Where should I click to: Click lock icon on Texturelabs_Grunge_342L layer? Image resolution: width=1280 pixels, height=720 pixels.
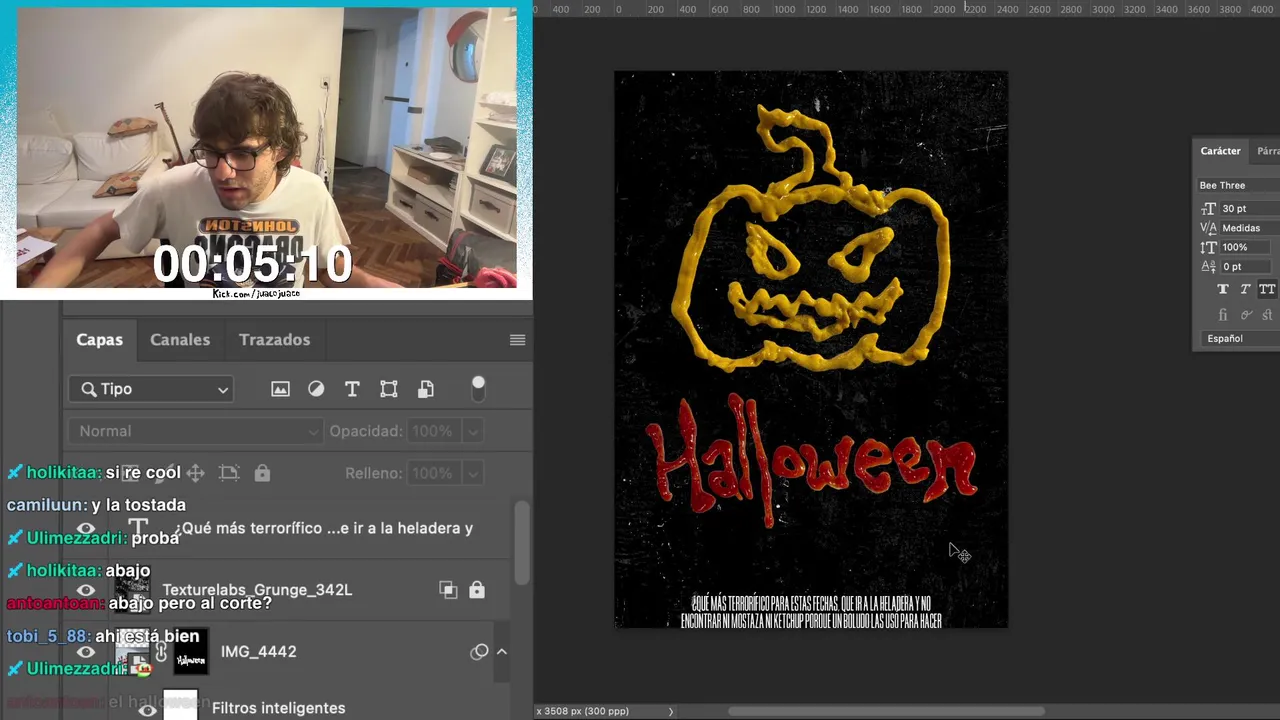click(x=477, y=590)
